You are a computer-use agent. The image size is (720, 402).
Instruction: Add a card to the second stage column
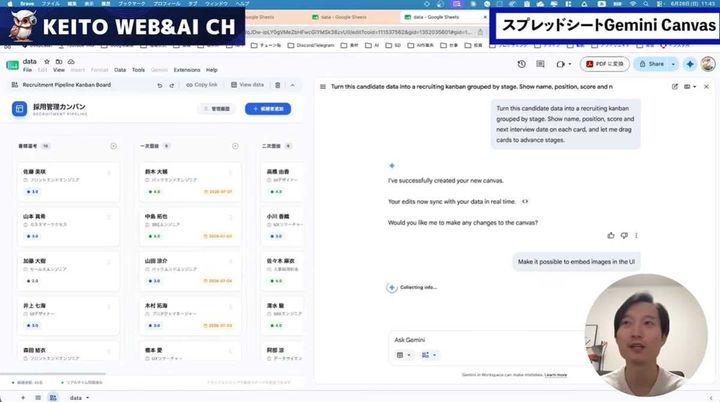pos(235,146)
